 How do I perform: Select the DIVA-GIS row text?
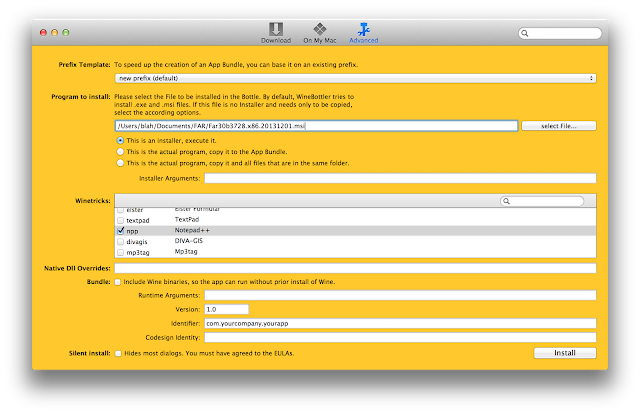(x=189, y=241)
